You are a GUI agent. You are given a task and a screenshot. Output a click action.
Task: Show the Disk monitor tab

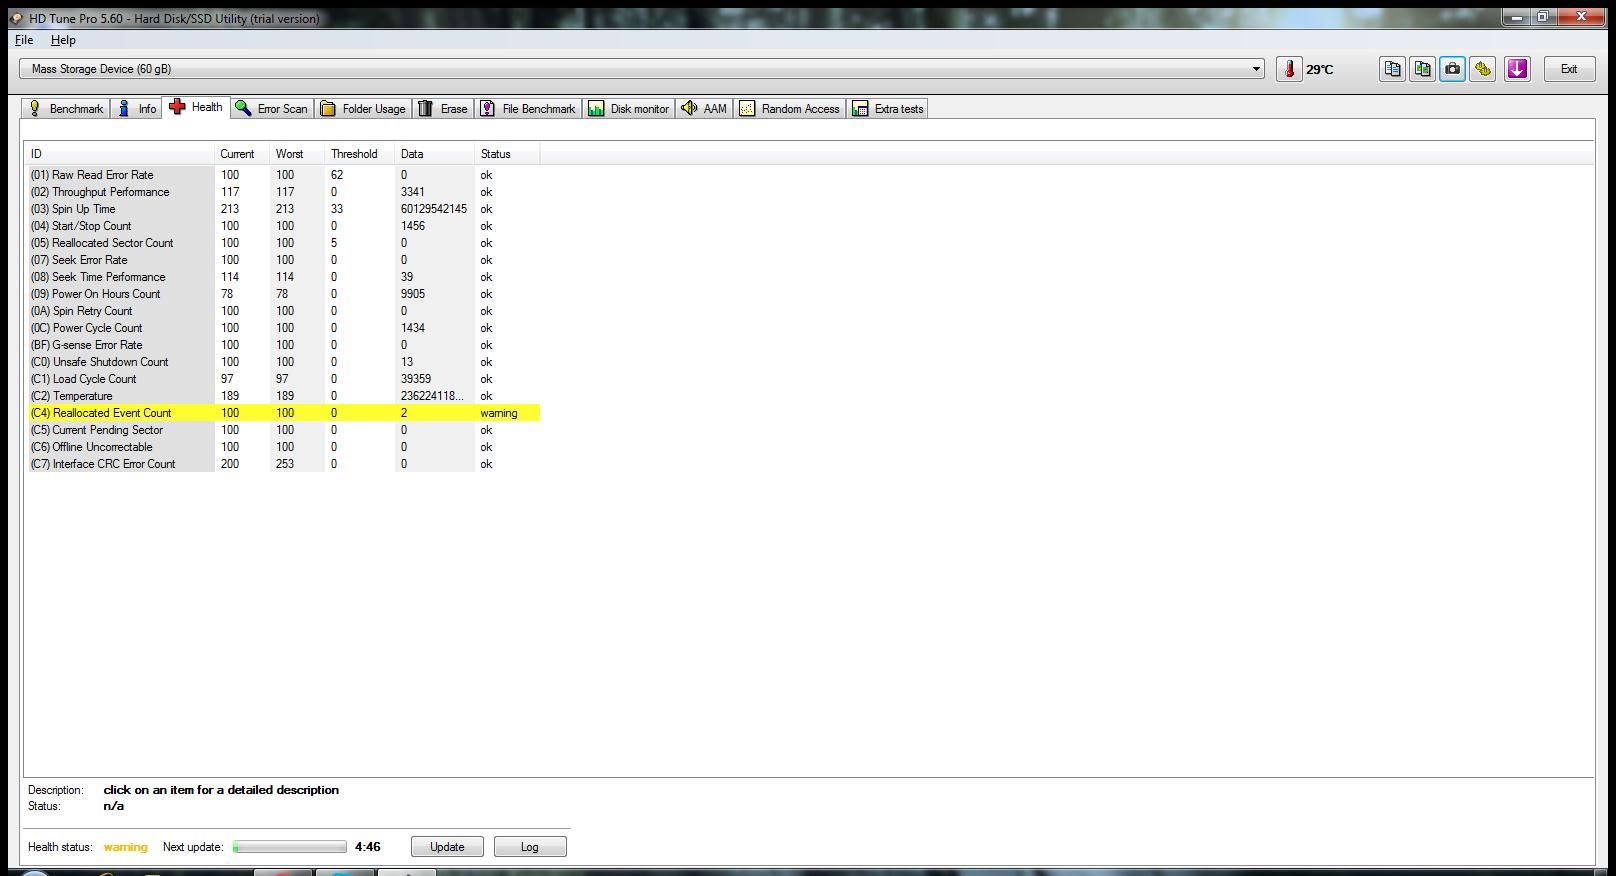(x=629, y=109)
